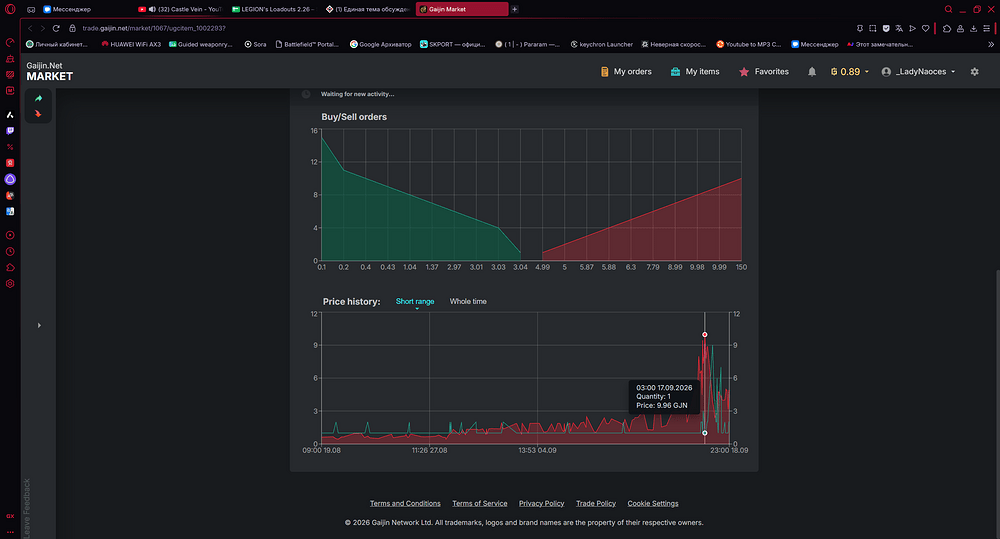This screenshot has width=1000, height=539.
Task: Go to Gaijin.Net Market home logo
Action: click(x=50, y=71)
